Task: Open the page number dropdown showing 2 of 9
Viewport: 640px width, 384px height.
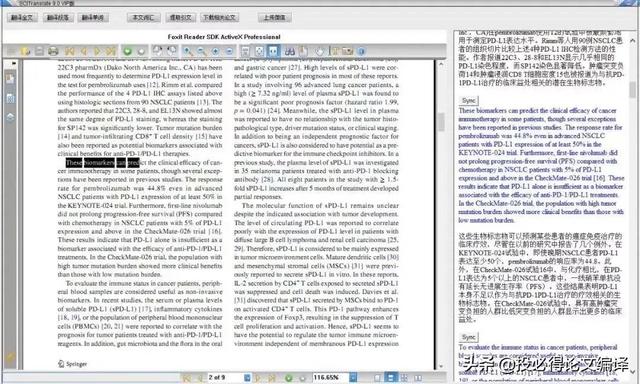Action: point(247,377)
